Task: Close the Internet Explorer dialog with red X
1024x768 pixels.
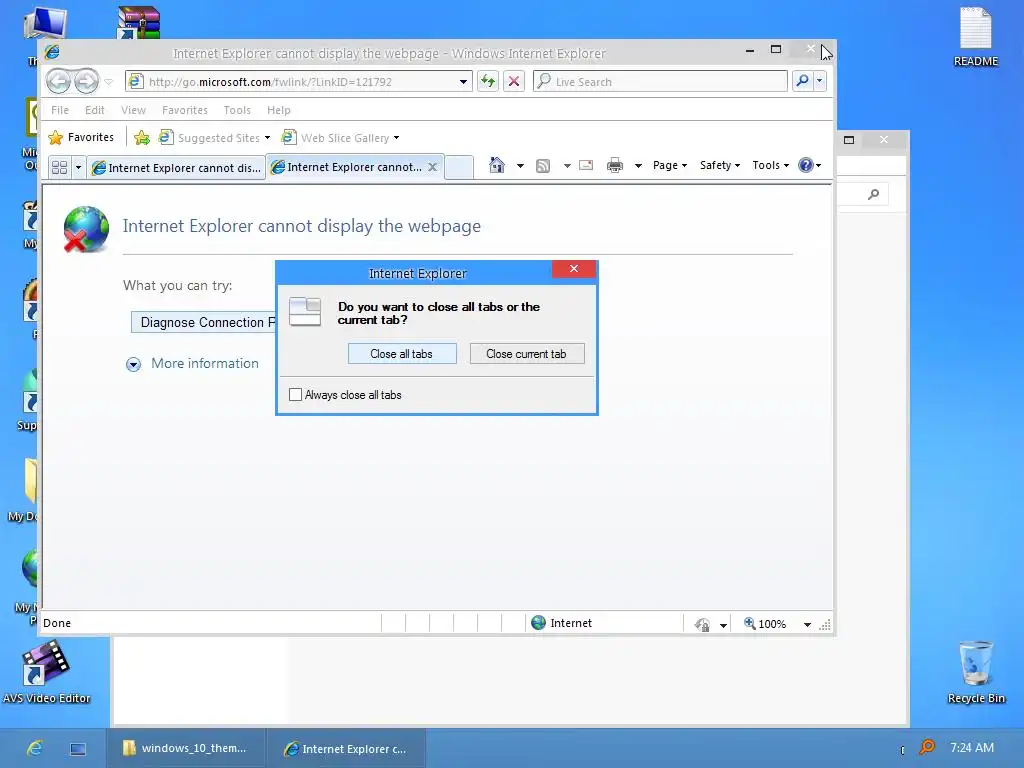Action: 573,268
